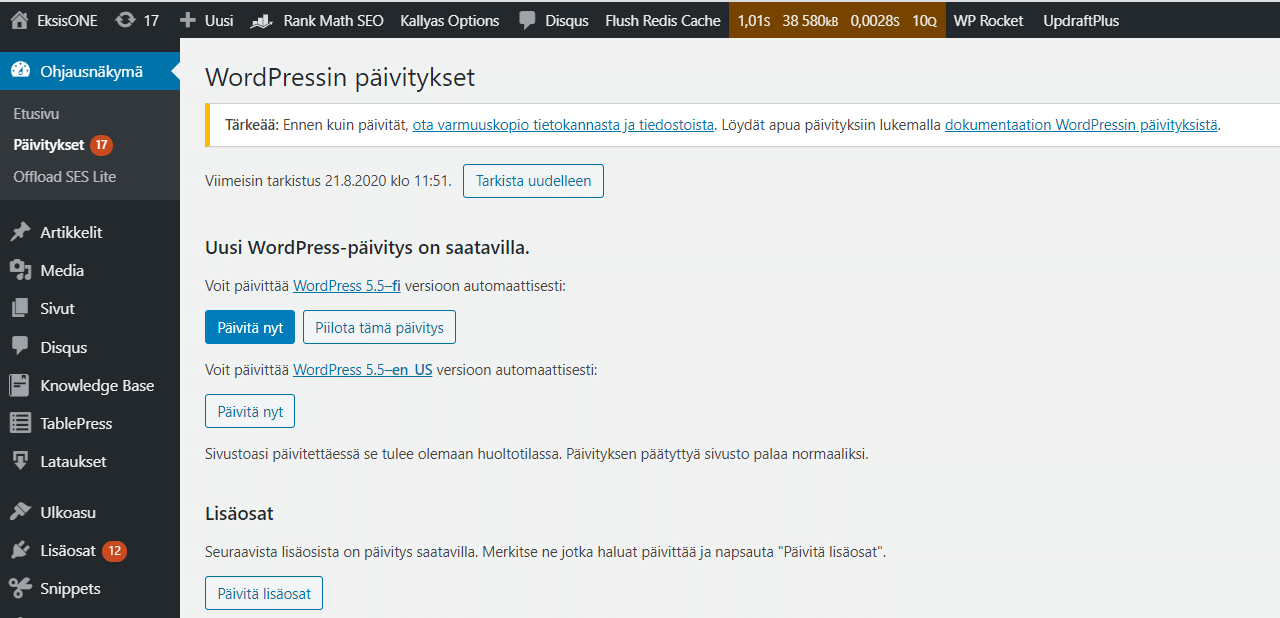Viewport: 1280px width, 618px height.
Task: Select the Artikkelit pin icon in sidebar
Action: [22, 231]
